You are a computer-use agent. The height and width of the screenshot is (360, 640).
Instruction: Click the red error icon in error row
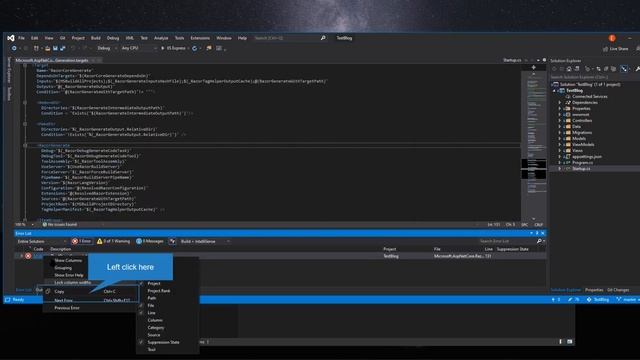click(x=28, y=256)
